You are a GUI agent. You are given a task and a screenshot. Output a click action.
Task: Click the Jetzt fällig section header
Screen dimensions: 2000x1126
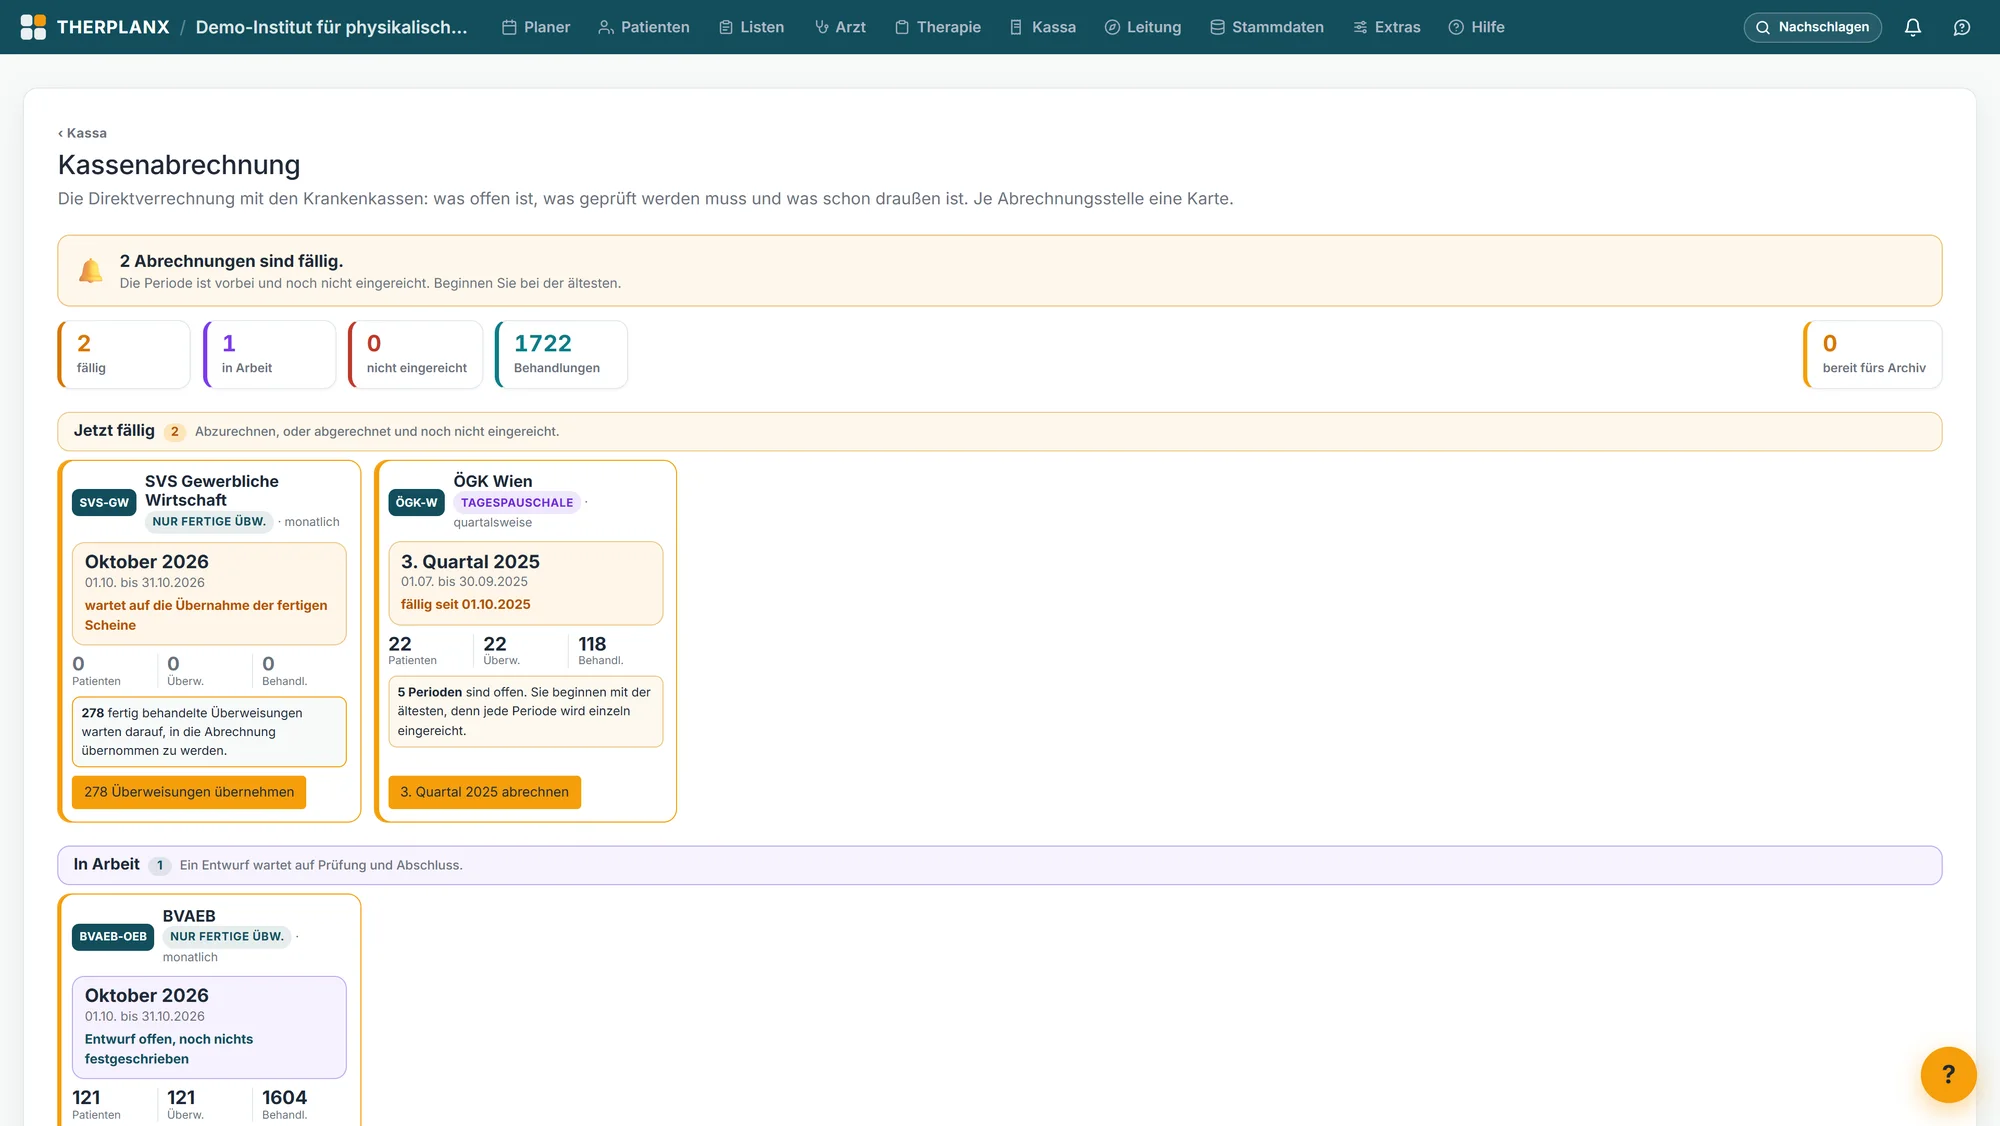(1000, 431)
